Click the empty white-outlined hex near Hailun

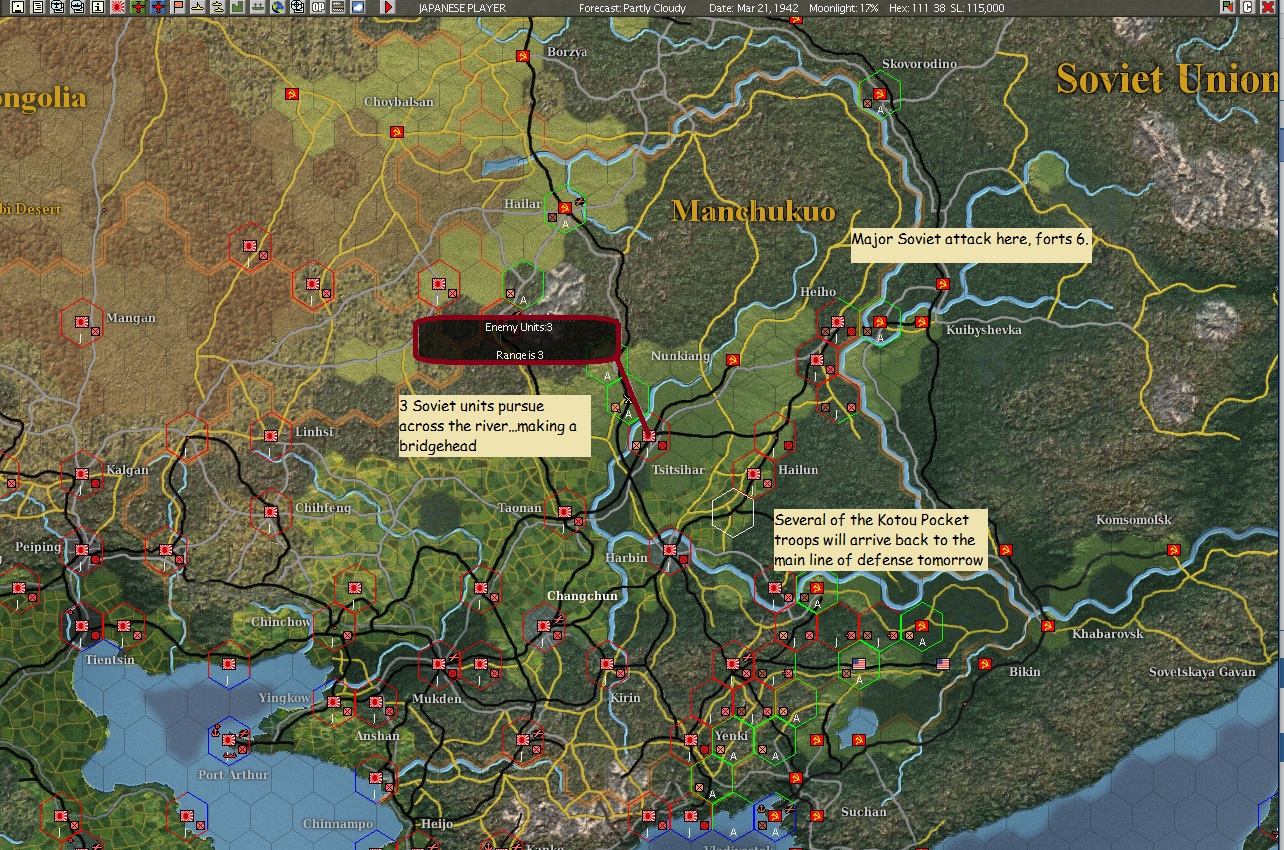[x=732, y=512]
